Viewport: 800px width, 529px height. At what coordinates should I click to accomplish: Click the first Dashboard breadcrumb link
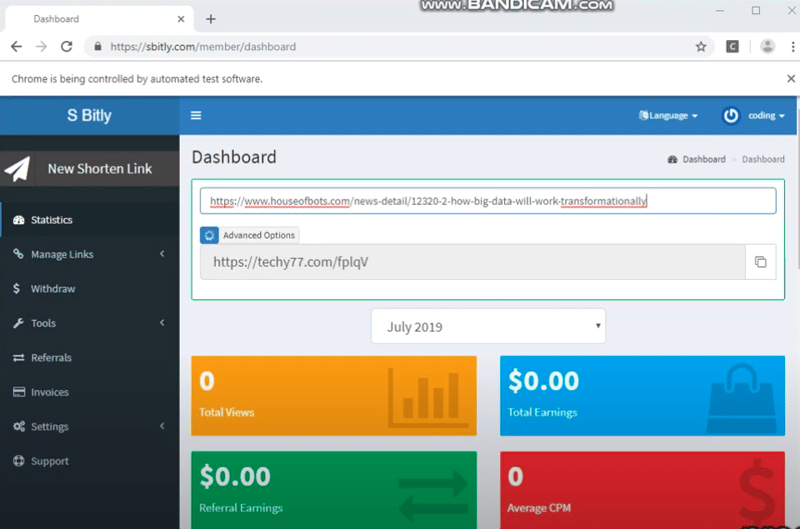704,159
